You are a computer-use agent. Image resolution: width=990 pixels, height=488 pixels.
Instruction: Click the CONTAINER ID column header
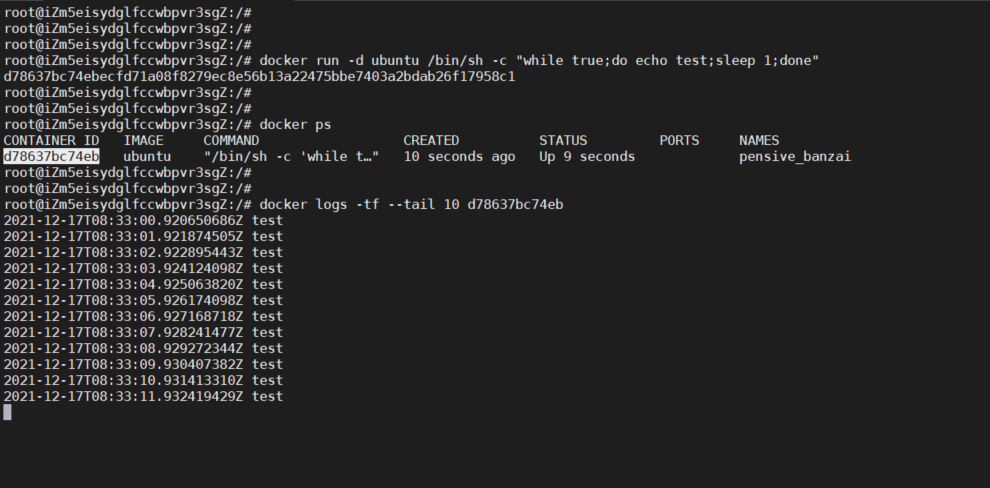coord(51,140)
